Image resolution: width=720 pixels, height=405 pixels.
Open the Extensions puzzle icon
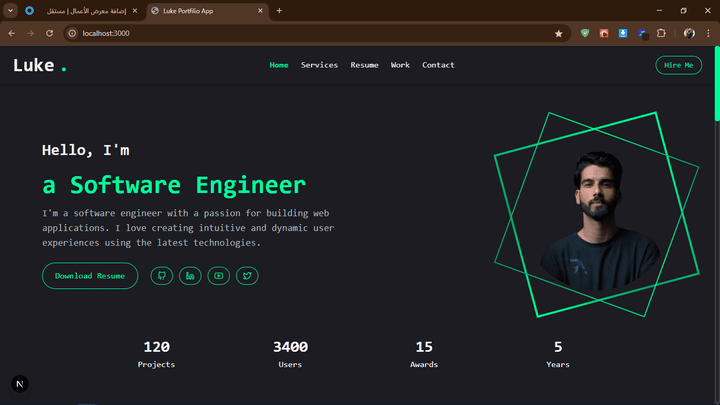point(661,33)
